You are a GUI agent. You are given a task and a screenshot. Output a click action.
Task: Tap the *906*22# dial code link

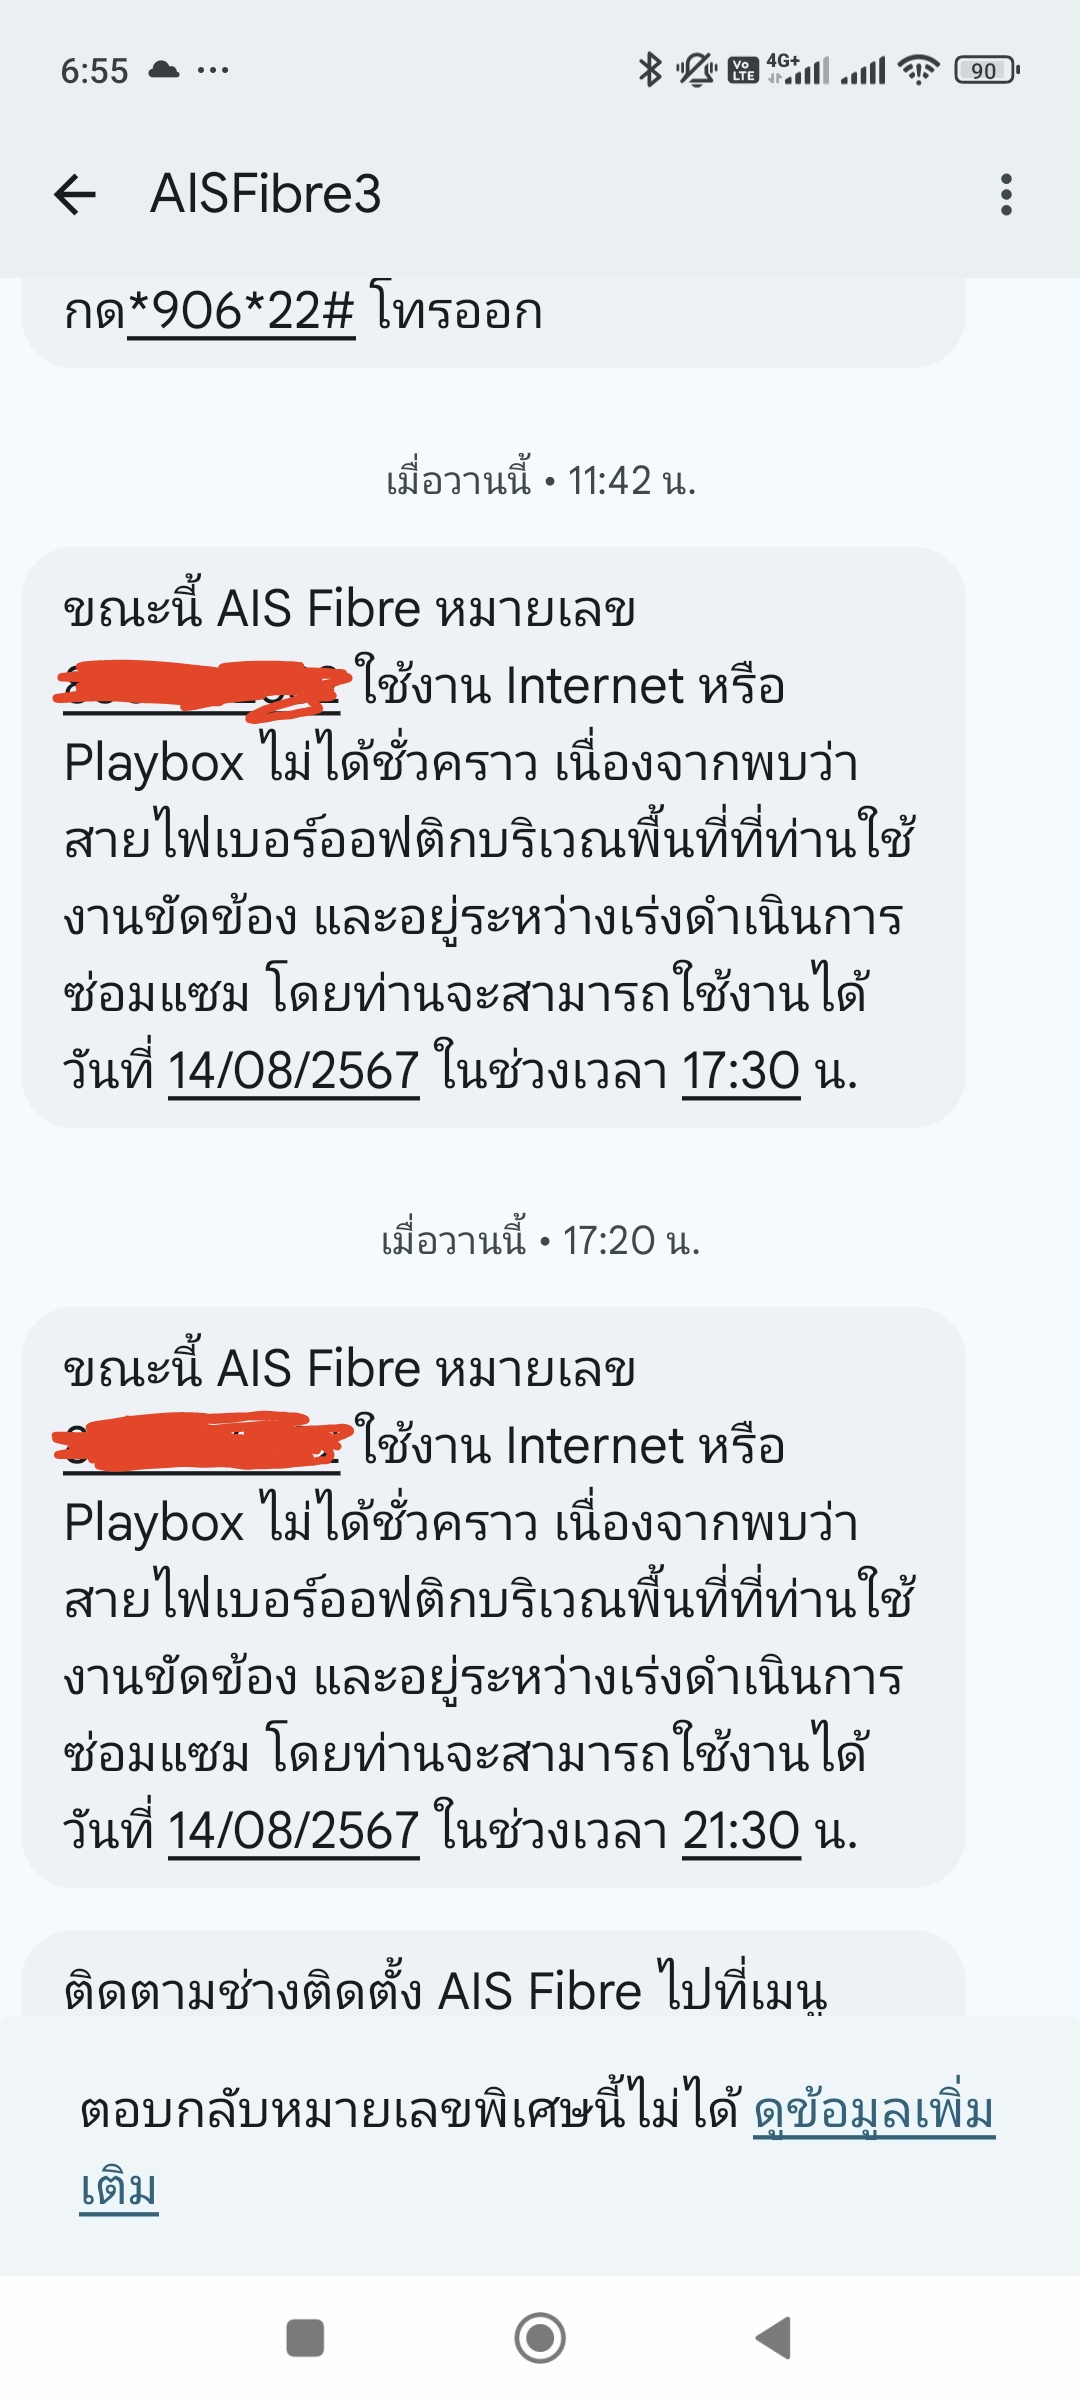241,311
